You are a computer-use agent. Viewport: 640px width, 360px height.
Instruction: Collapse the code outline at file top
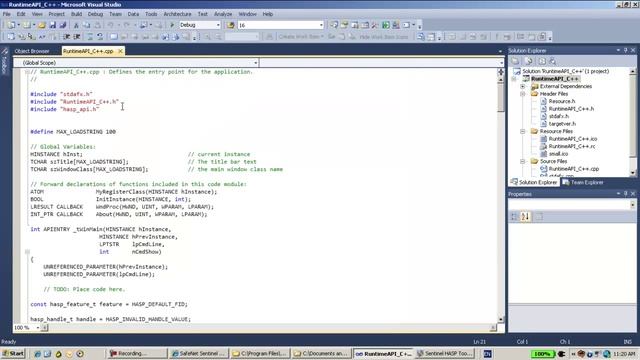click(x=27, y=72)
